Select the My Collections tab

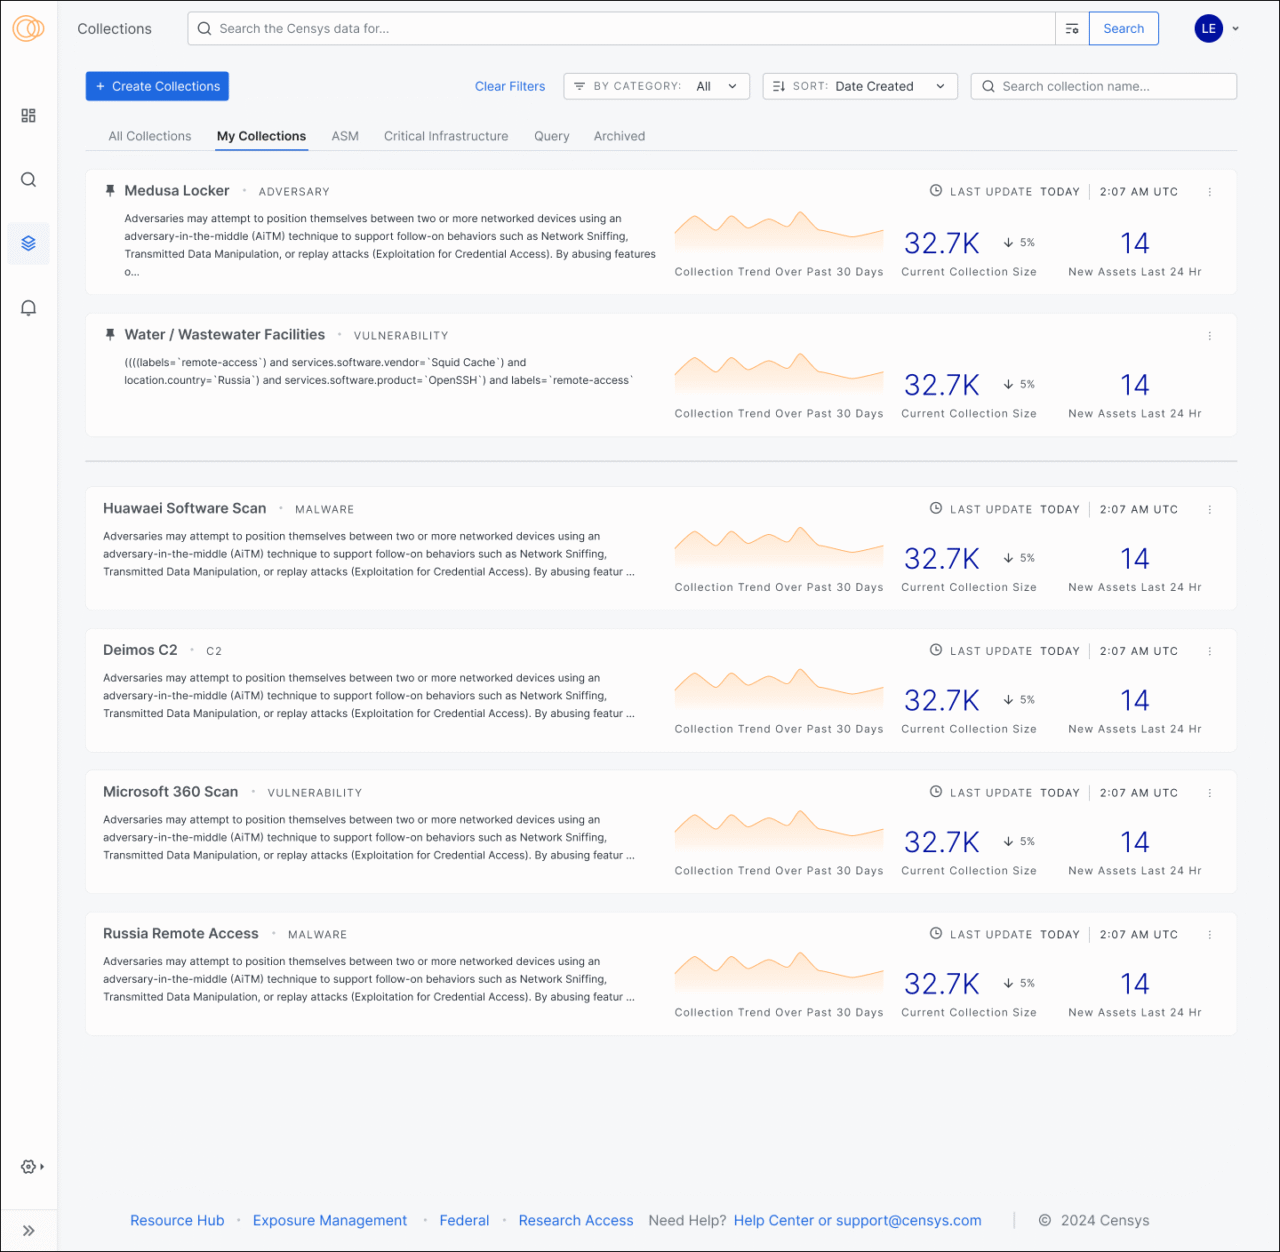pos(261,136)
